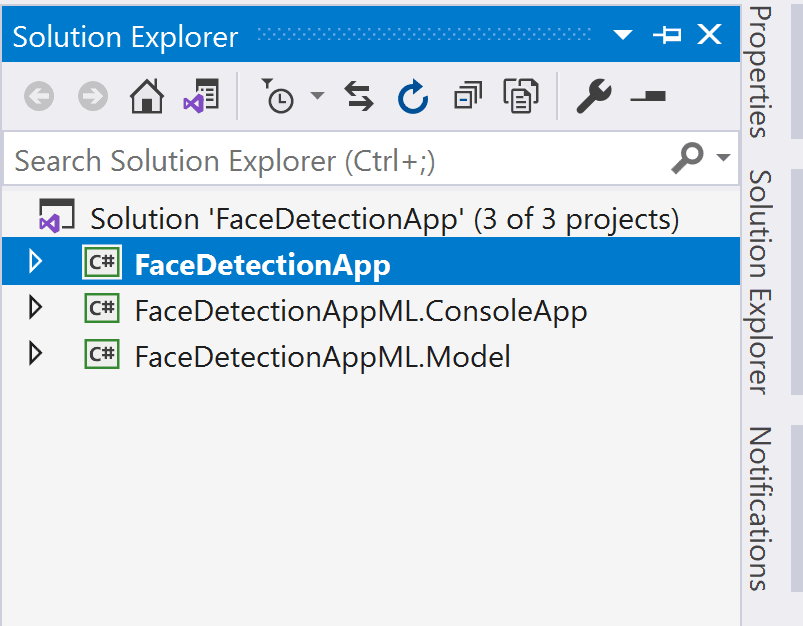The height and width of the screenshot is (626, 803).
Task: Collapse all items in Solution Explorer
Action: point(466,97)
